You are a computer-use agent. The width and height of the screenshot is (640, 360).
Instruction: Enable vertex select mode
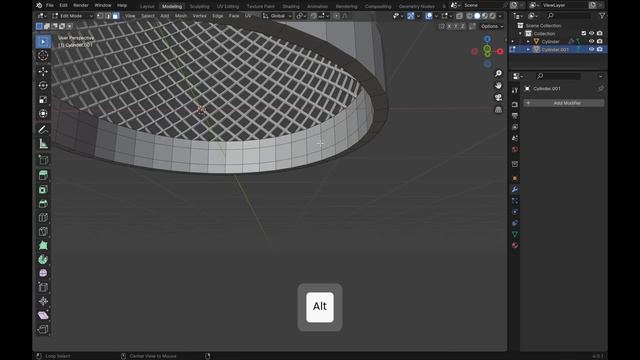point(100,16)
